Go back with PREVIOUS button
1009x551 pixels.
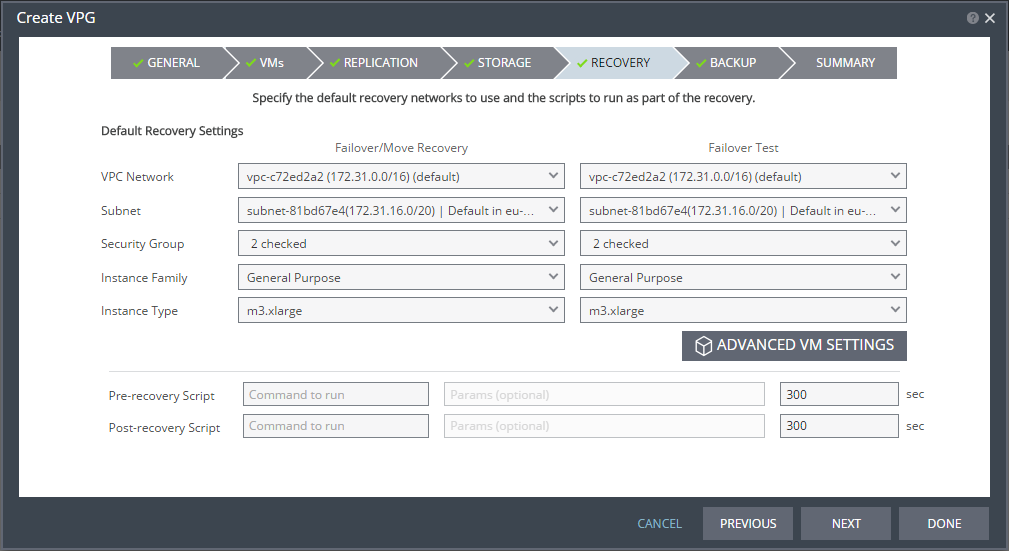[x=748, y=524]
